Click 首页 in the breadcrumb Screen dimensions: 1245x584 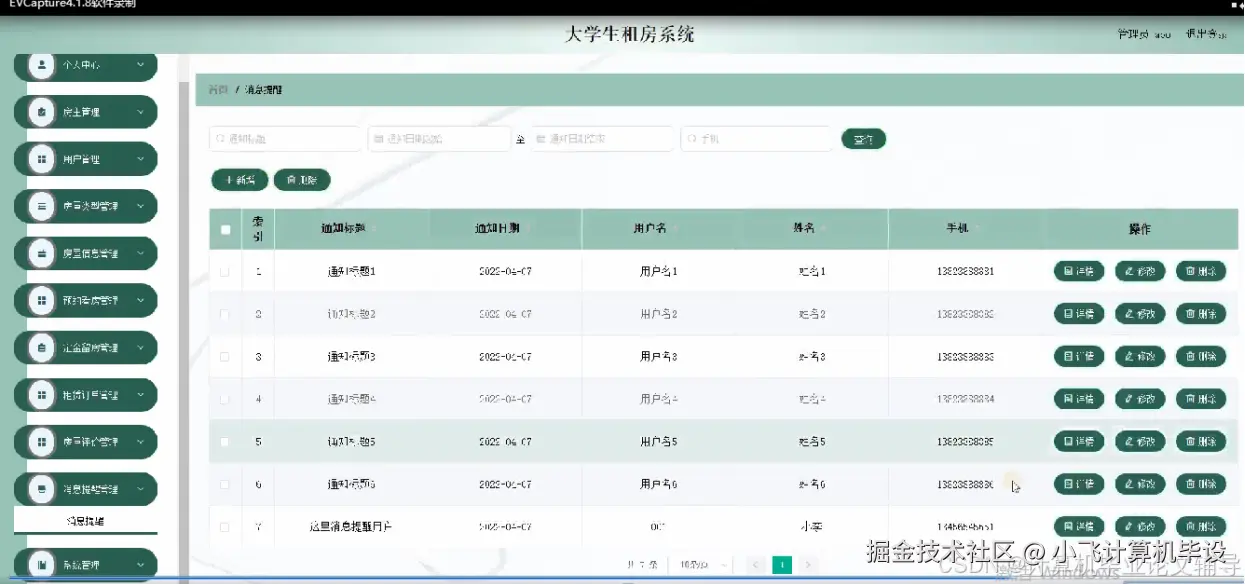tap(216, 89)
